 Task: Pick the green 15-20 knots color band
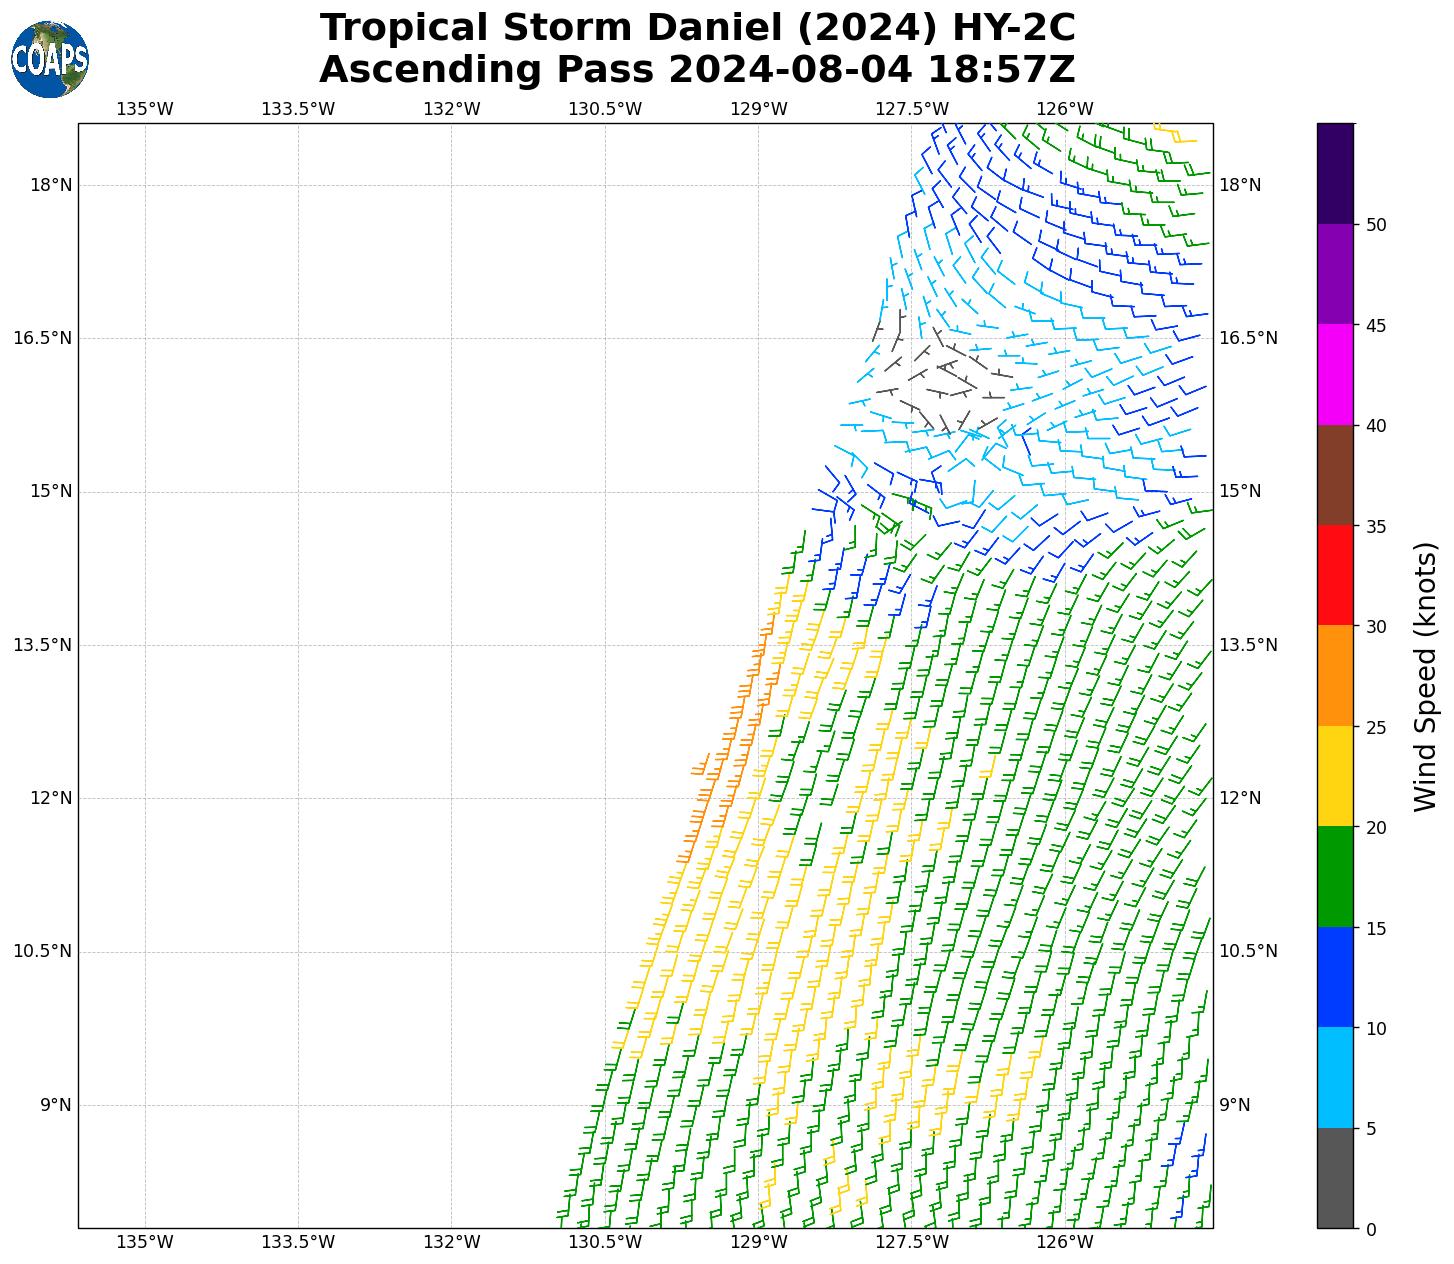point(1334,877)
